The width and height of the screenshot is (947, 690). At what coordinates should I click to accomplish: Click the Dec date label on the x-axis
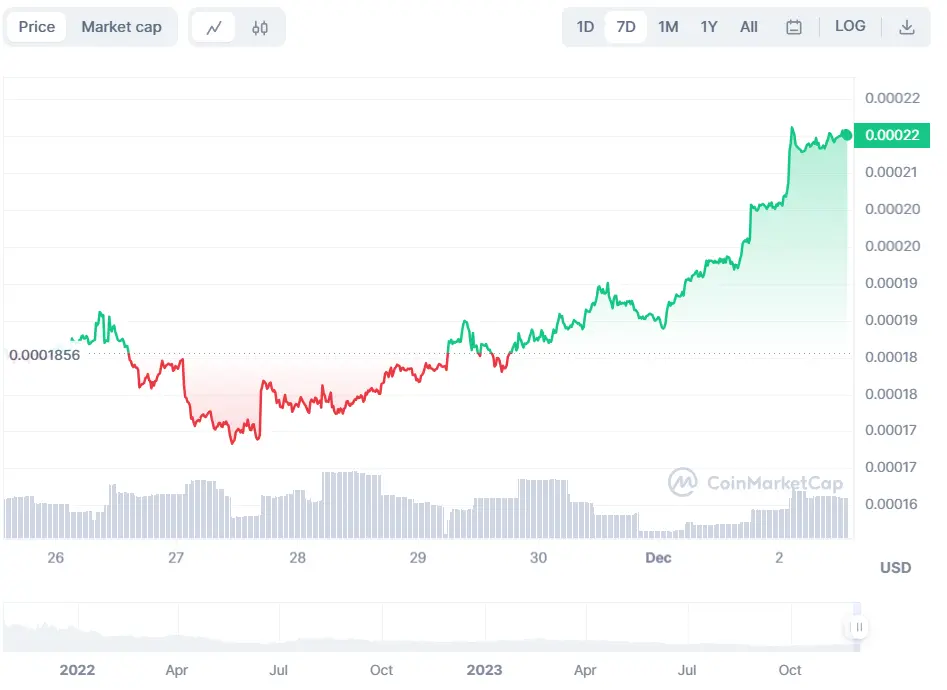click(x=658, y=558)
